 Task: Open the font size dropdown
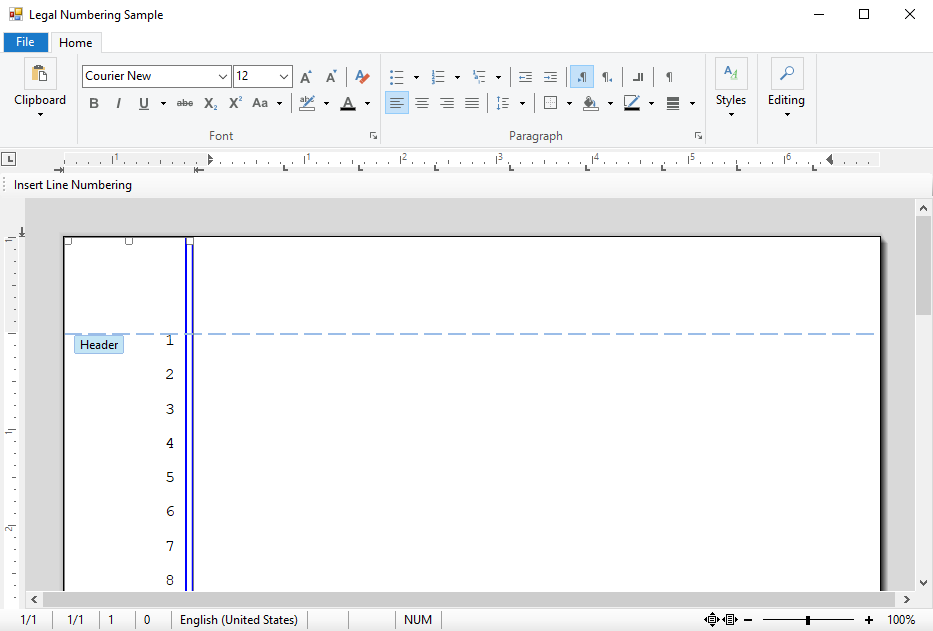[x=284, y=76]
